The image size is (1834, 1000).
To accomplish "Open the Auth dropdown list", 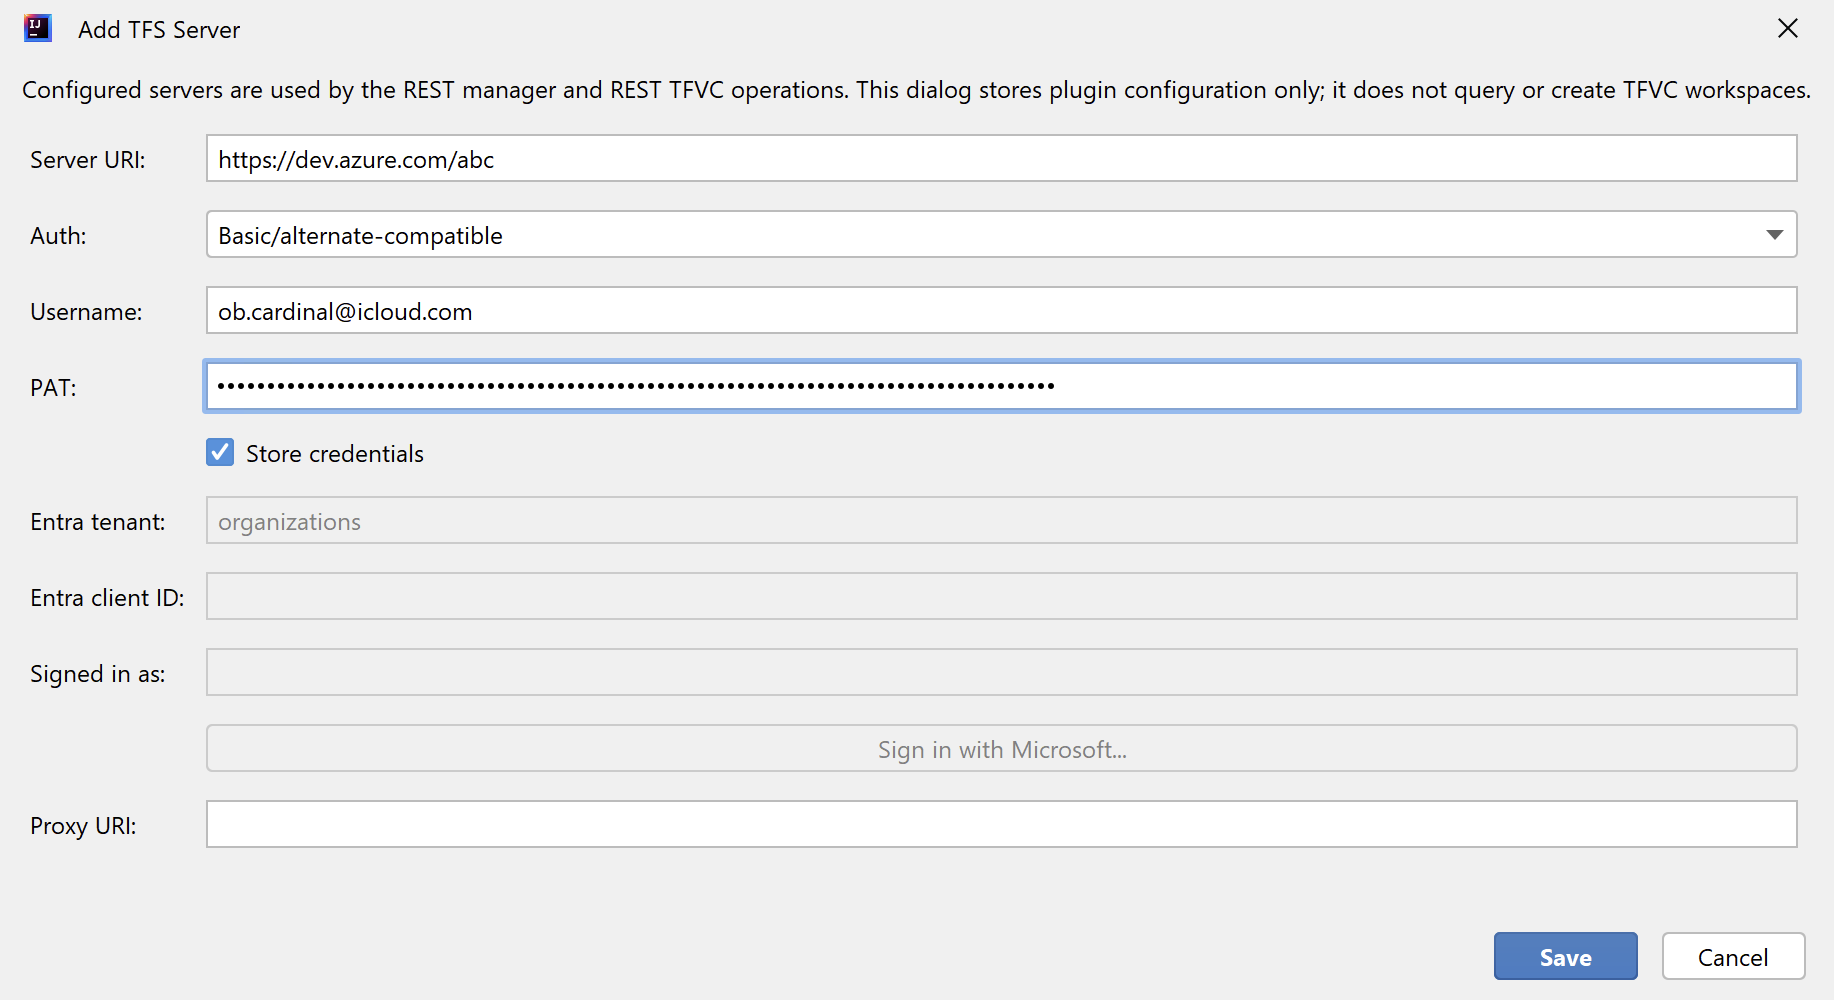I will click(1002, 234).
